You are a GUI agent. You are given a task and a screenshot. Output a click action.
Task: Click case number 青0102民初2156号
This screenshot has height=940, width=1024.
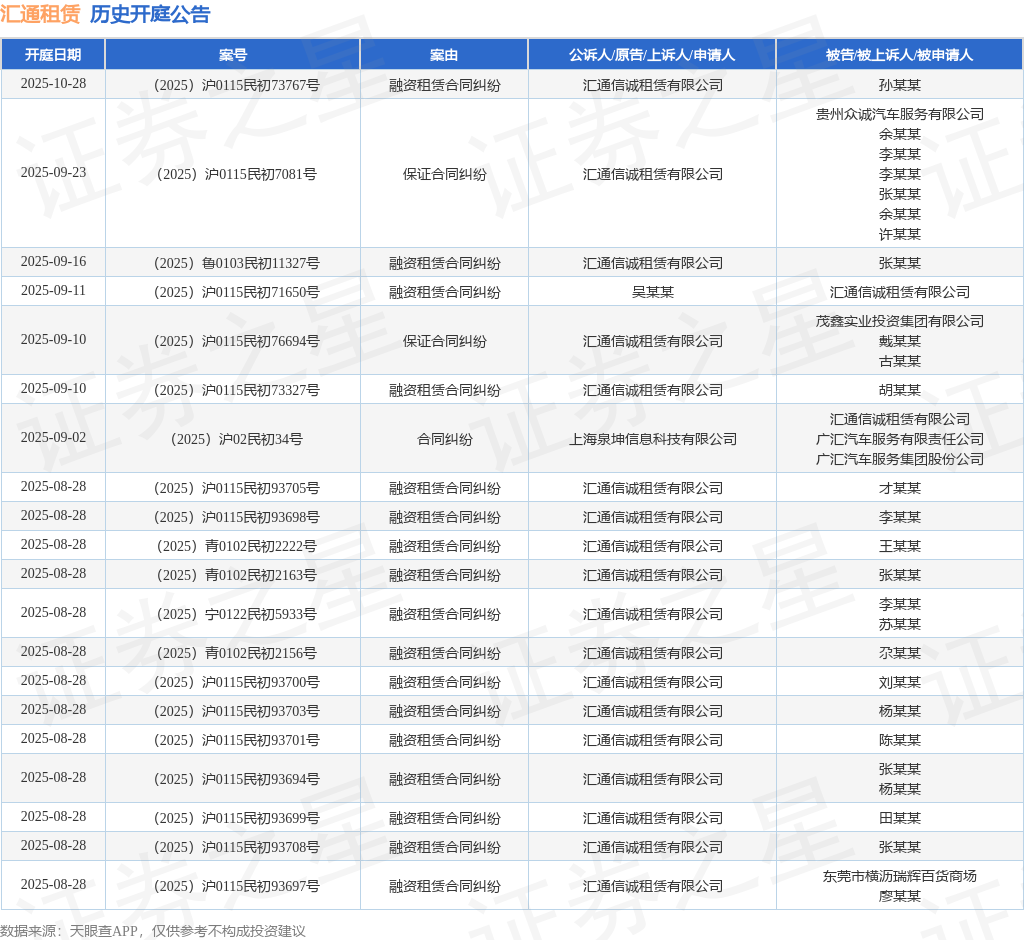236,653
